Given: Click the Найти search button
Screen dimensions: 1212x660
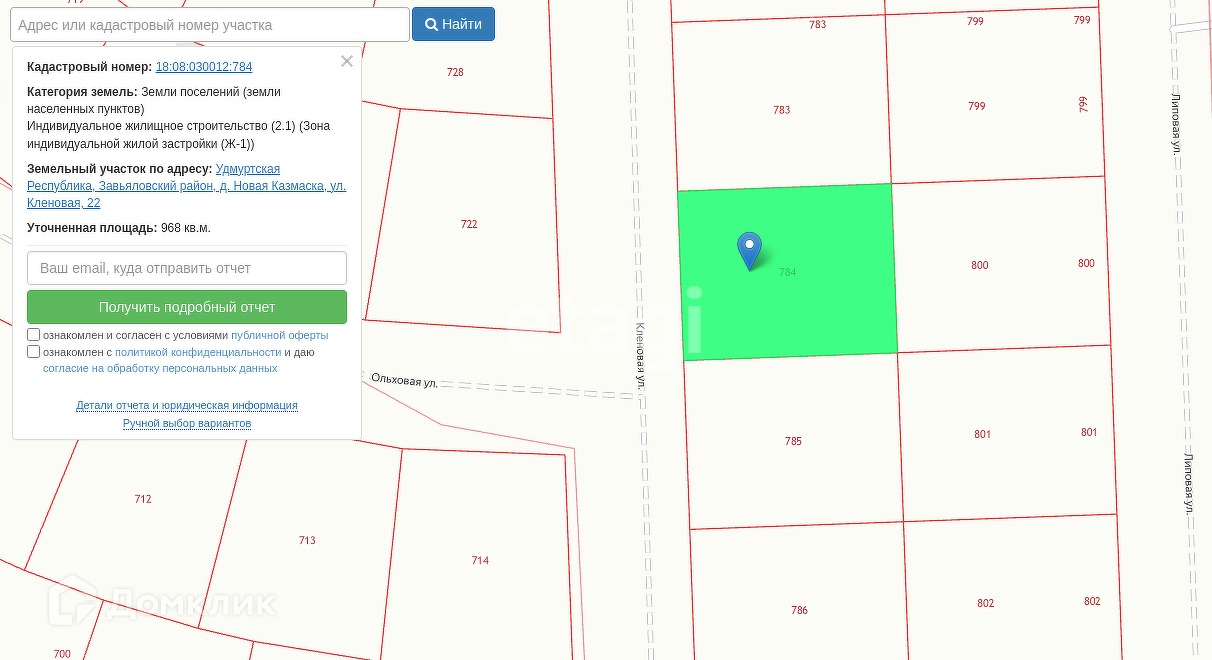Looking at the screenshot, I should 453,24.
